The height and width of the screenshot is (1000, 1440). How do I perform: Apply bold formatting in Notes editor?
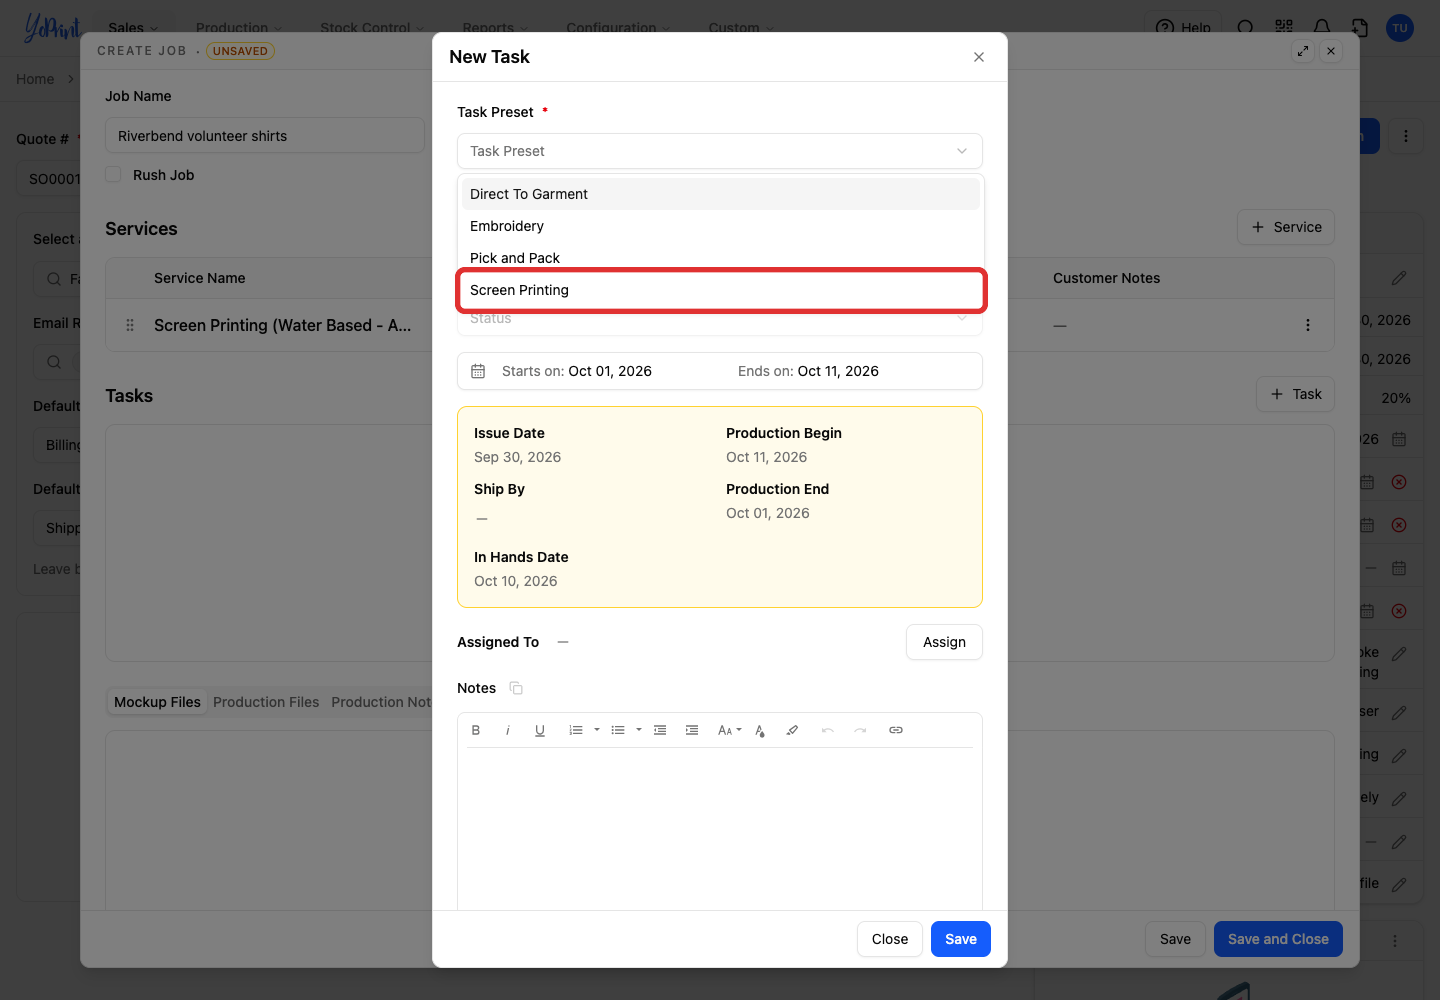[x=476, y=730]
